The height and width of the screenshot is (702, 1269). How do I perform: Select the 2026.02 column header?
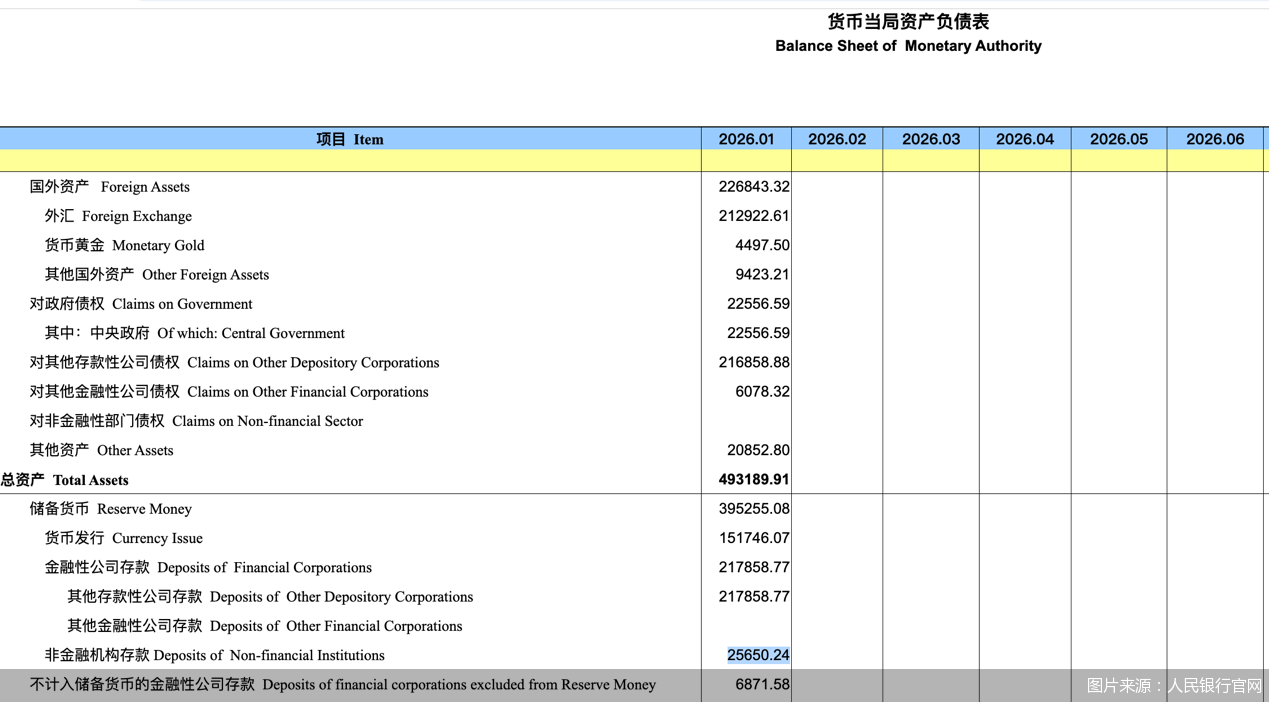point(837,139)
